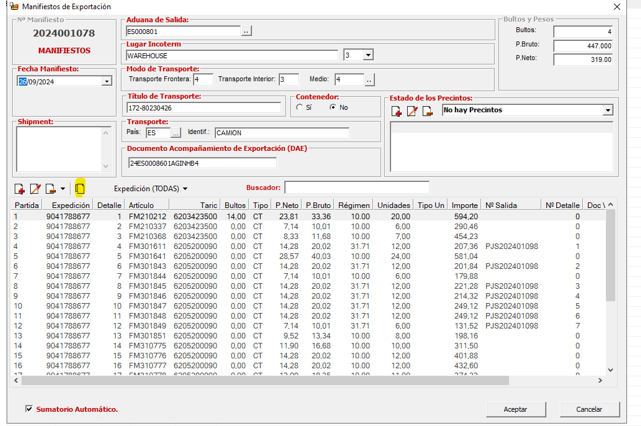The width and height of the screenshot is (641, 426).
Task: Open the Lugar Incoterm number dropdown
Action: [368, 56]
